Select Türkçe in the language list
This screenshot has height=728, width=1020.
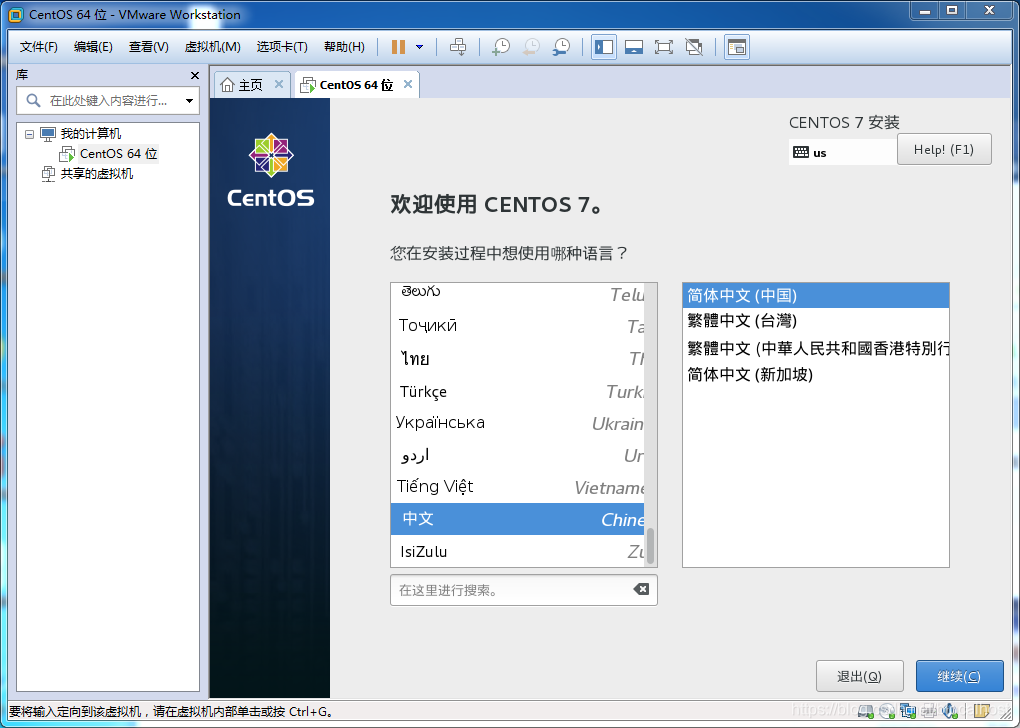tap(518, 392)
